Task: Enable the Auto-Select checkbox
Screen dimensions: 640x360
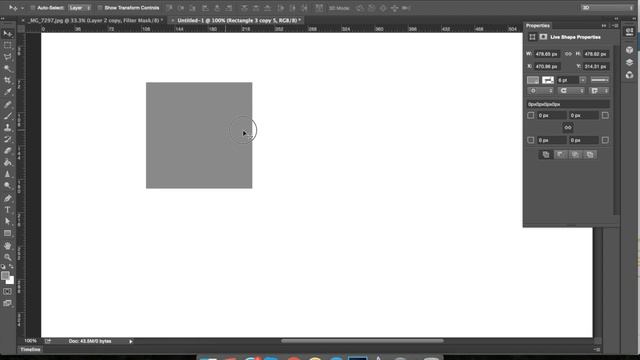Action: point(33,8)
